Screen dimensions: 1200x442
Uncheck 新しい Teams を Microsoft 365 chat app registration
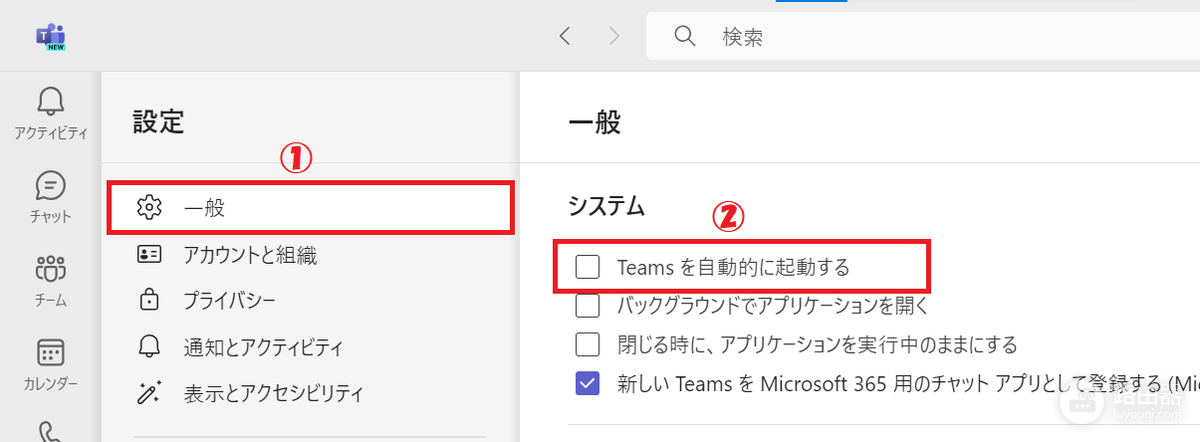coord(588,383)
